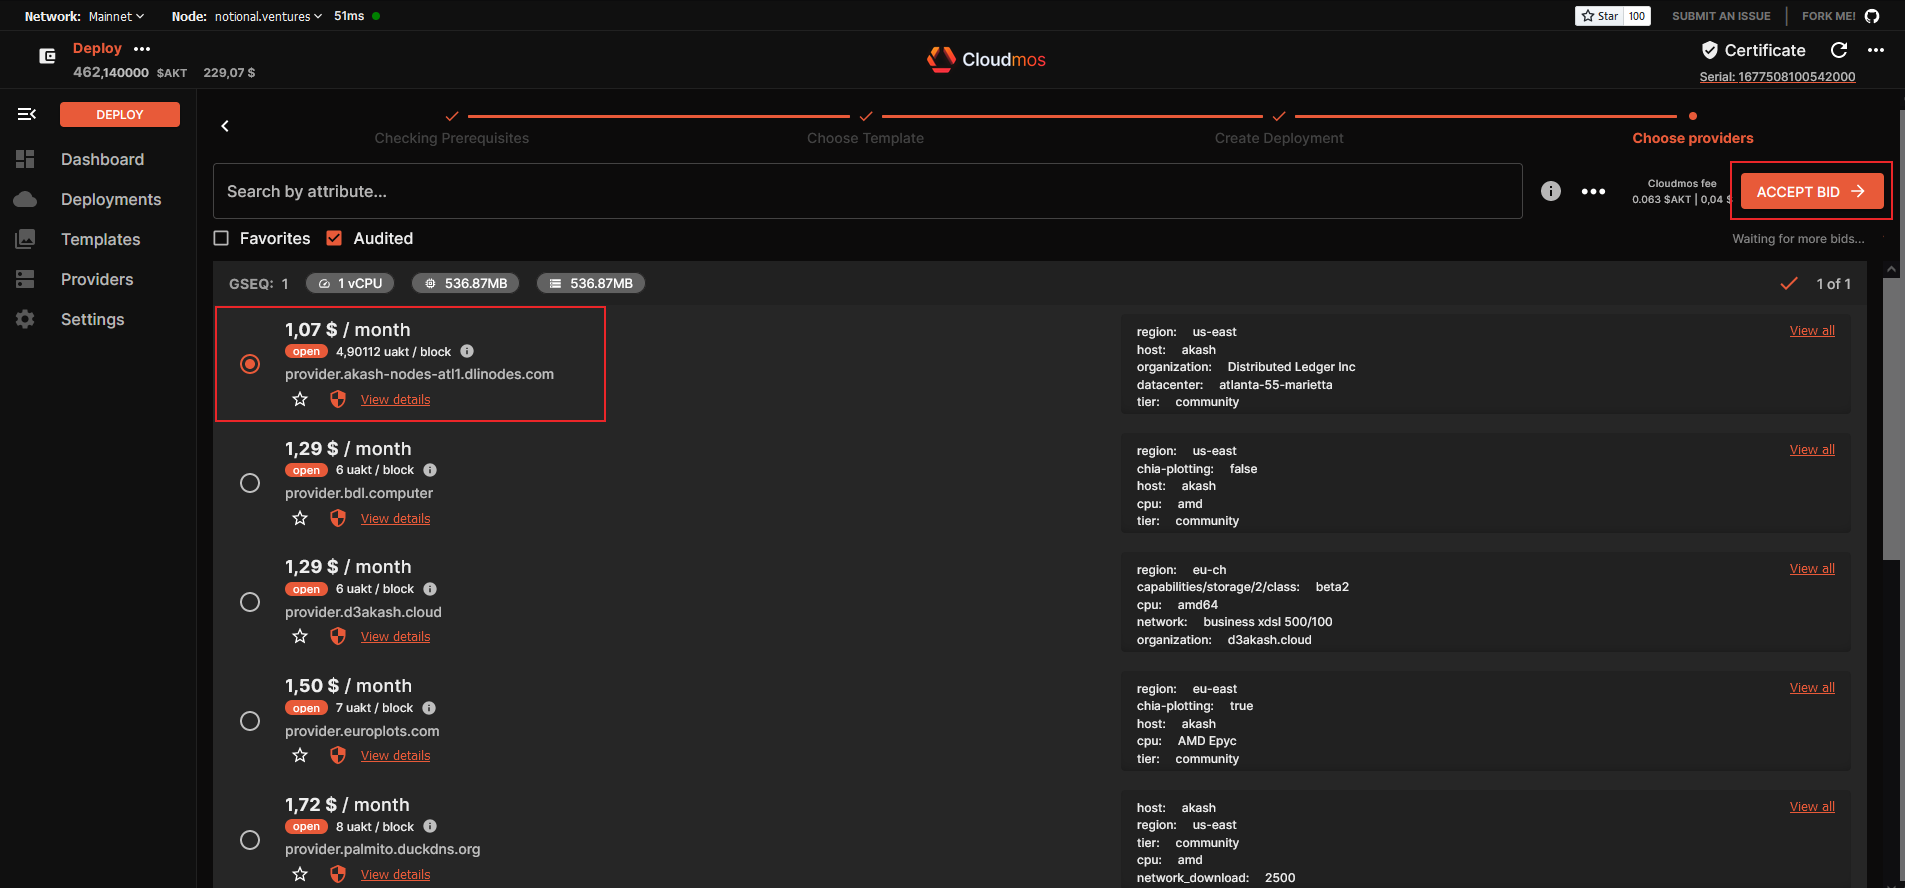Uncheck the Audited filter checkbox
Image resolution: width=1905 pixels, height=888 pixels.
335,238
